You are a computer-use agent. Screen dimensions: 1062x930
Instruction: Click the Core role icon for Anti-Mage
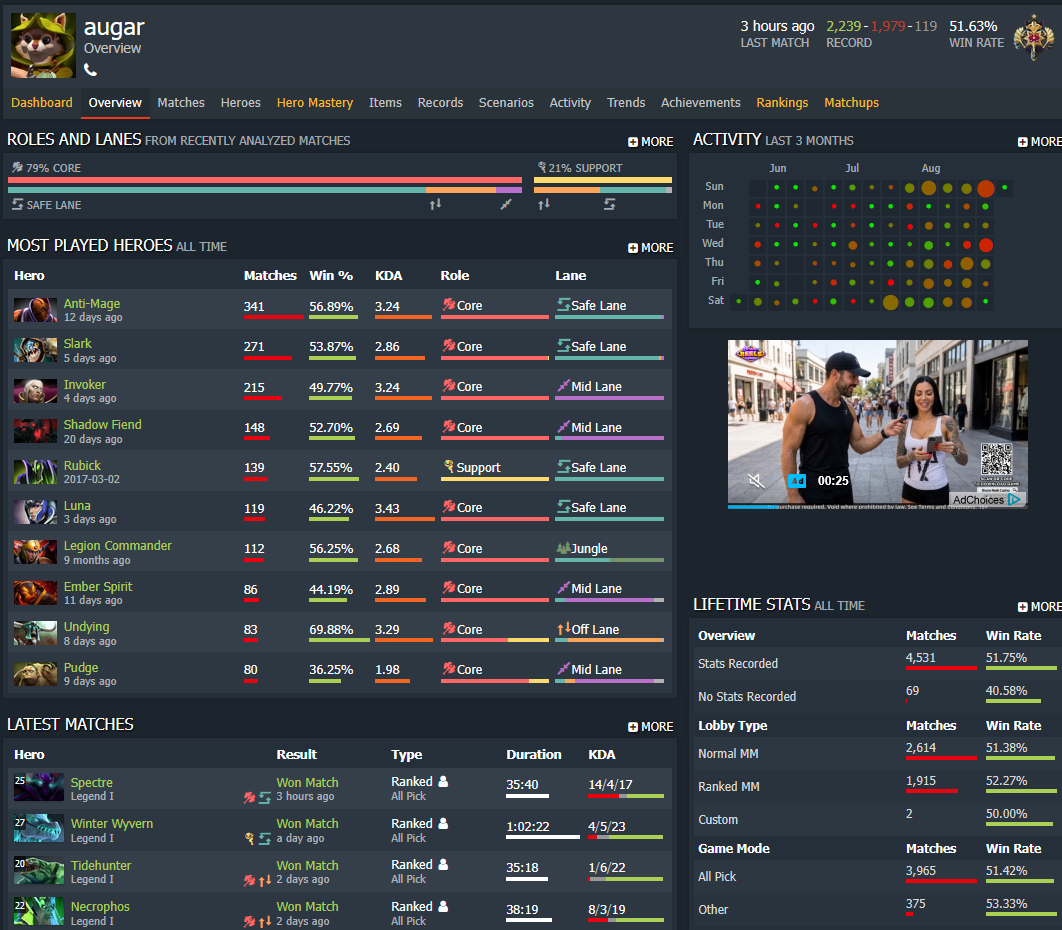pos(448,304)
